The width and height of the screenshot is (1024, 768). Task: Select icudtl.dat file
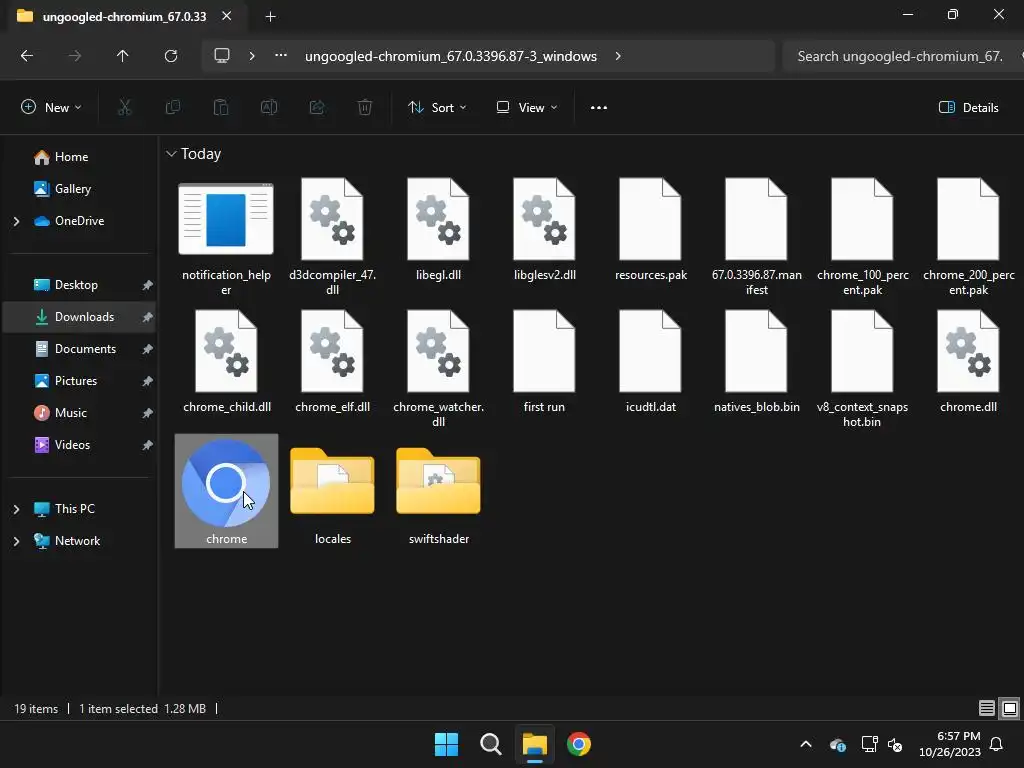[x=650, y=362]
